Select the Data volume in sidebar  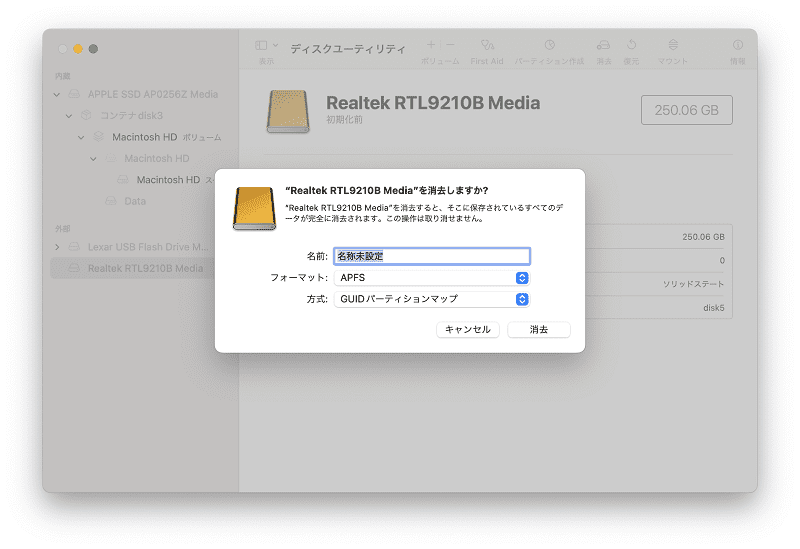point(135,201)
